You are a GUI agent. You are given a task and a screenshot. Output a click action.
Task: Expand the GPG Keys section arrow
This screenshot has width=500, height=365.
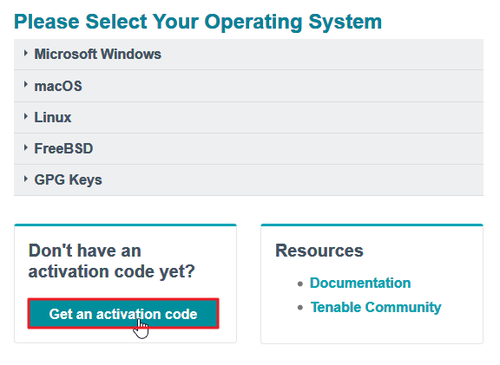point(25,179)
